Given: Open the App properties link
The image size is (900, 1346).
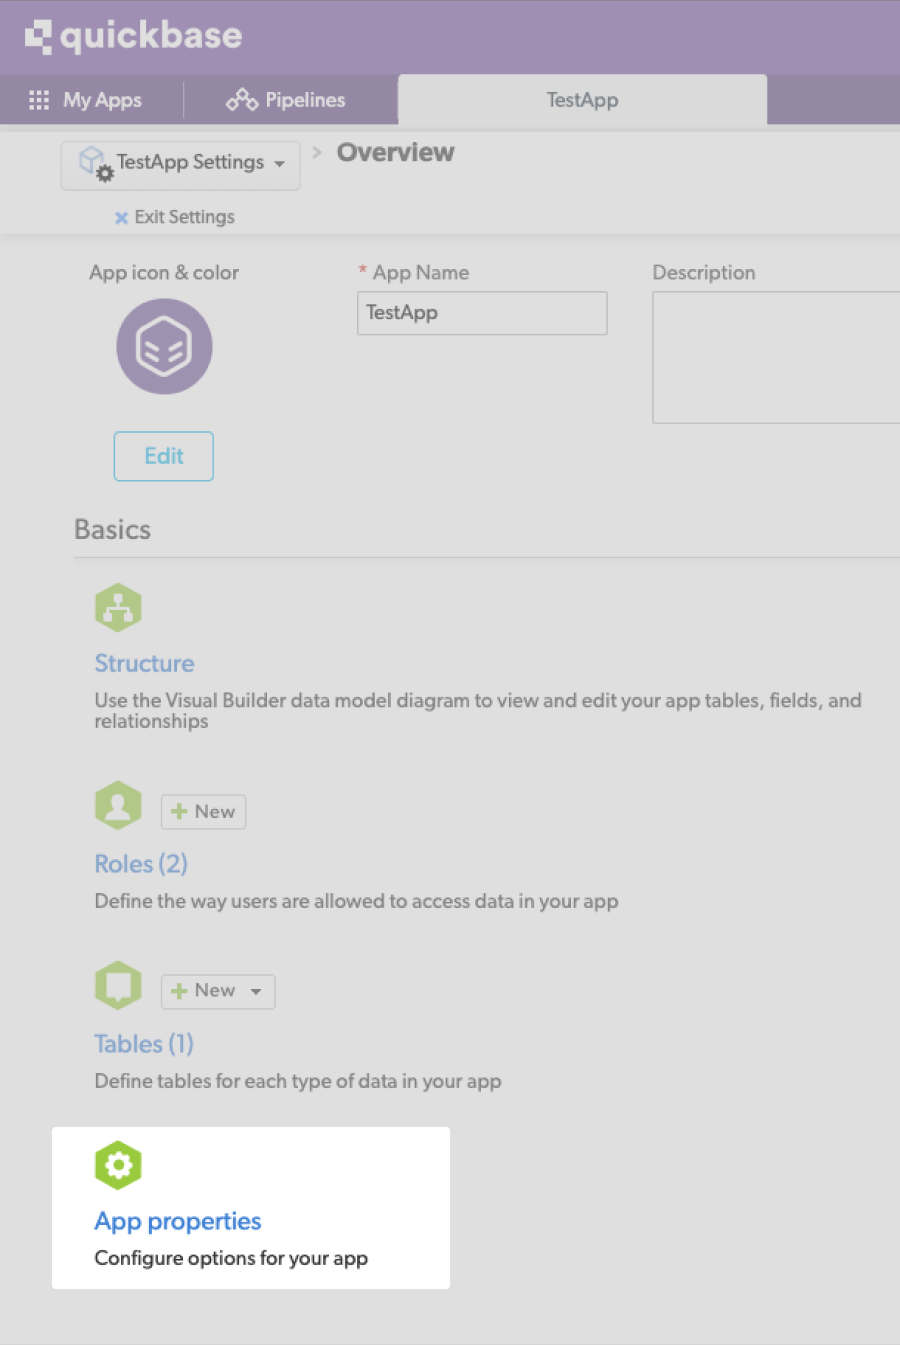Looking at the screenshot, I should pos(177,1221).
